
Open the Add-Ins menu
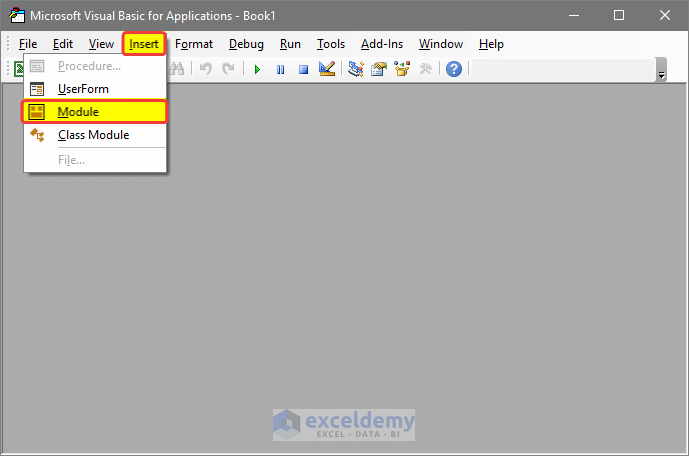tap(382, 44)
